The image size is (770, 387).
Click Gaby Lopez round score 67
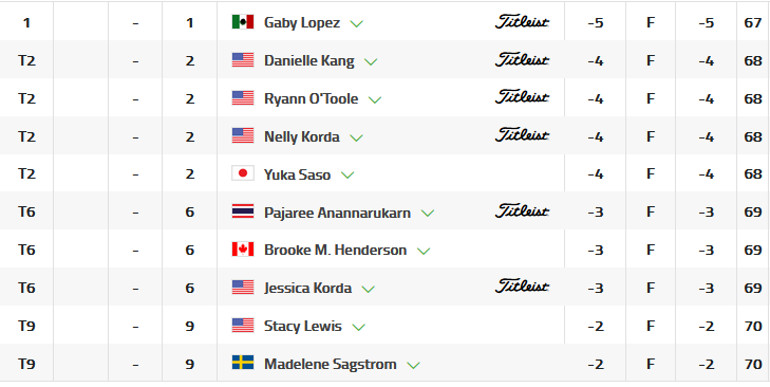tap(752, 23)
